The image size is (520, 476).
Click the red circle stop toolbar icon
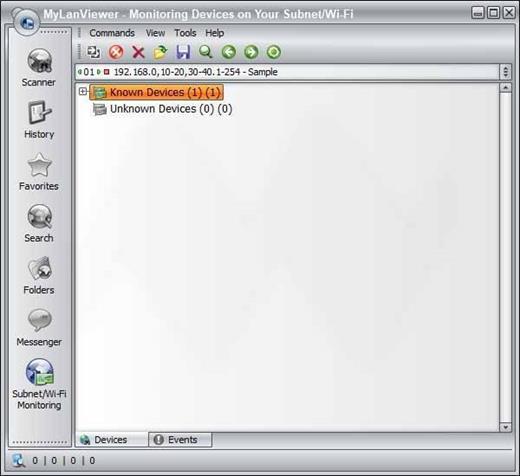pos(116,52)
